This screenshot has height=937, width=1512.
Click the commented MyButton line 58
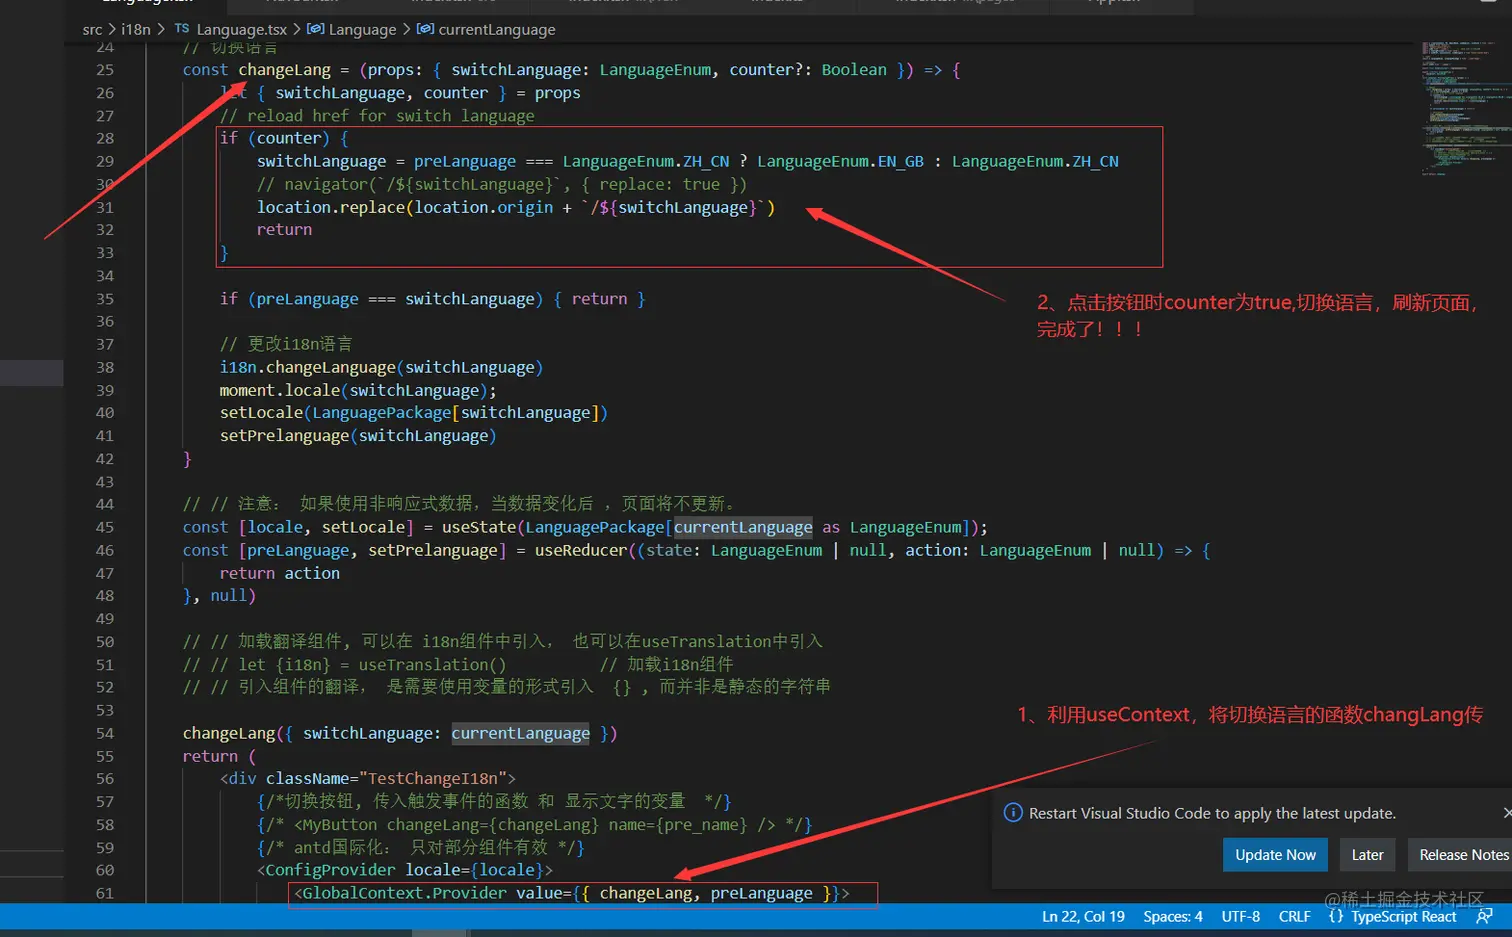tap(535, 825)
